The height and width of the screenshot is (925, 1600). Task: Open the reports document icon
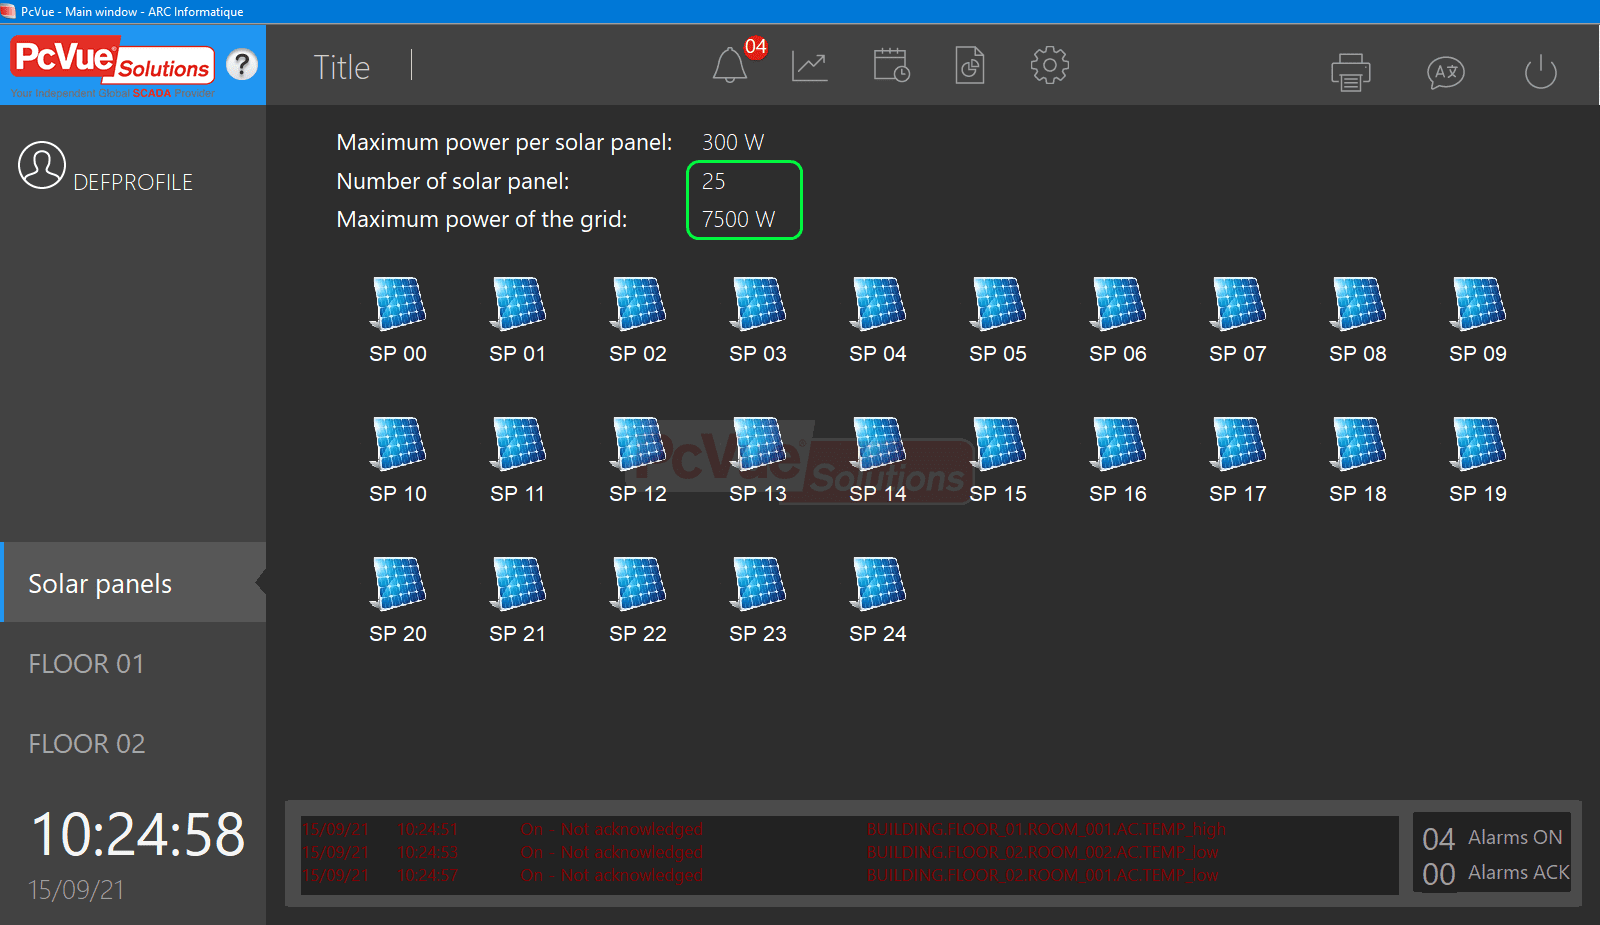coord(969,67)
